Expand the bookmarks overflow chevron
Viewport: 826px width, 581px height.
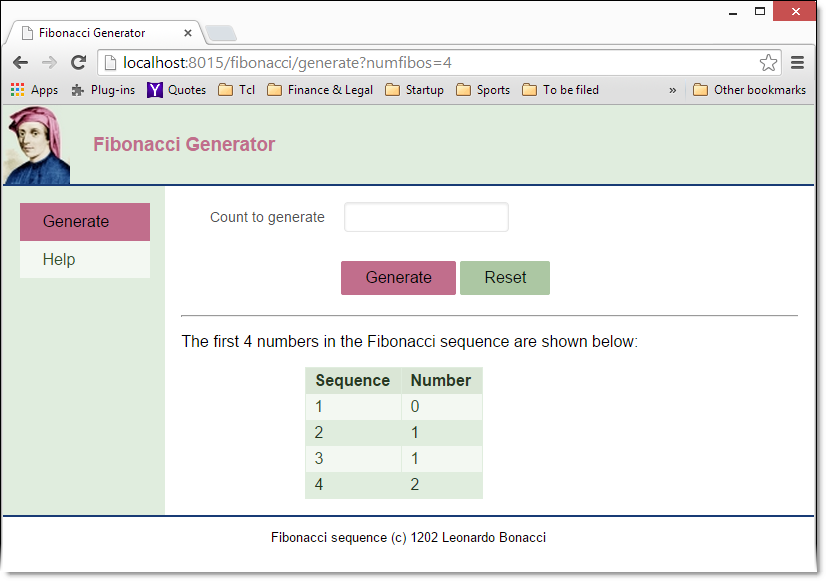[672, 90]
